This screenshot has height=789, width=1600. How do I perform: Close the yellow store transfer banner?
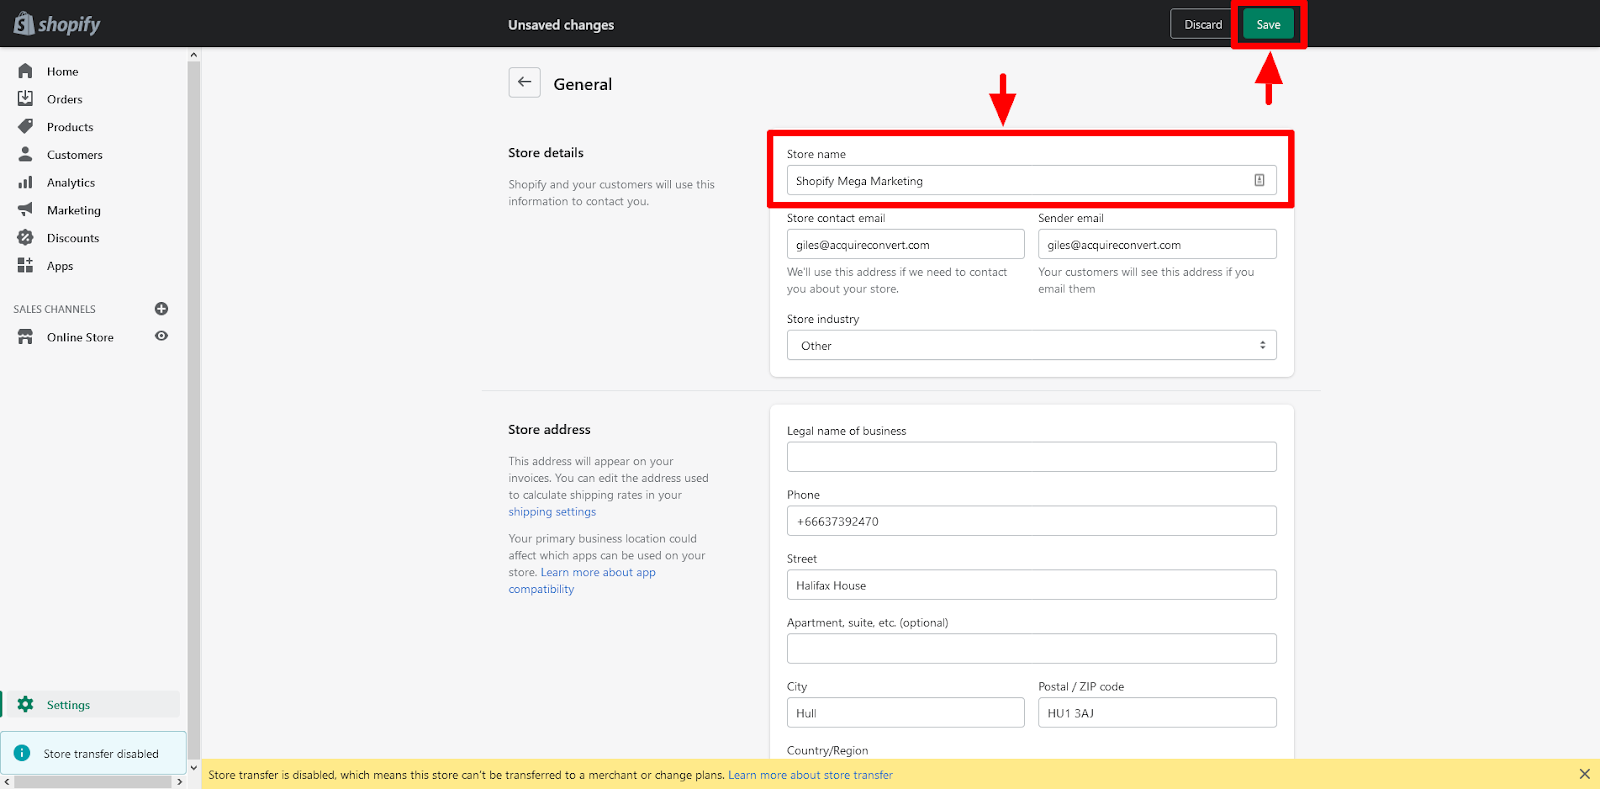1584,774
